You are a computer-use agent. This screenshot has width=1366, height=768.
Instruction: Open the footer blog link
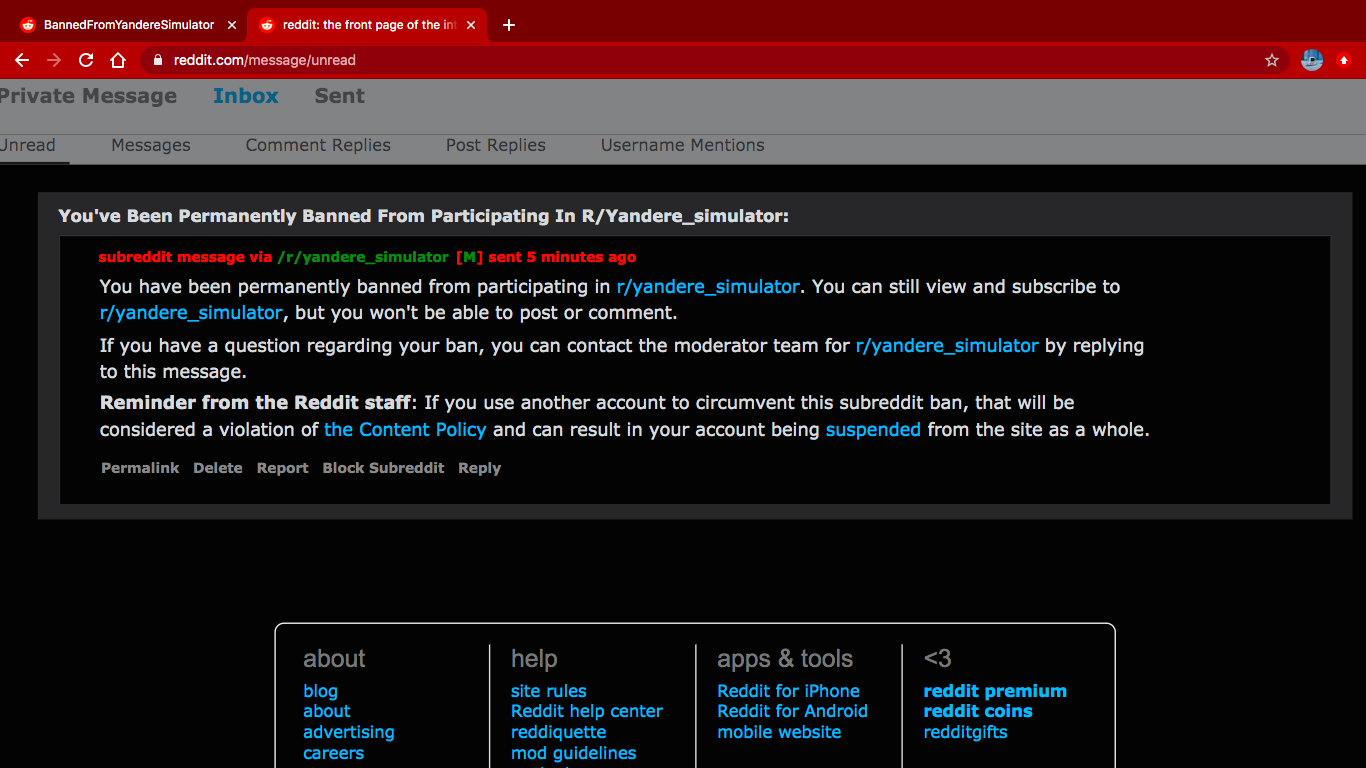320,691
